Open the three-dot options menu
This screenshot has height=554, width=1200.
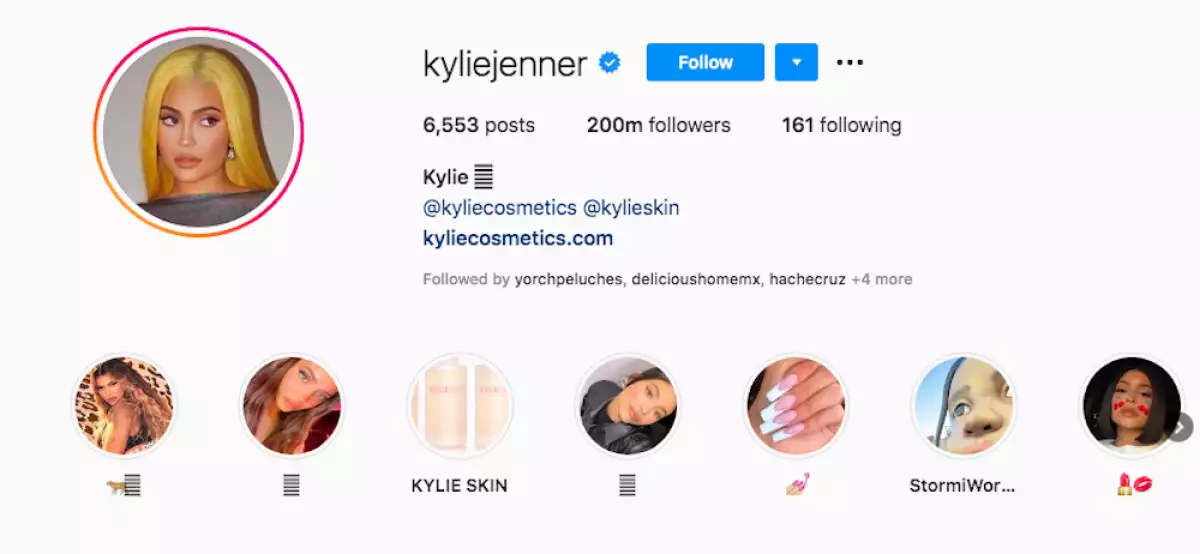[850, 62]
